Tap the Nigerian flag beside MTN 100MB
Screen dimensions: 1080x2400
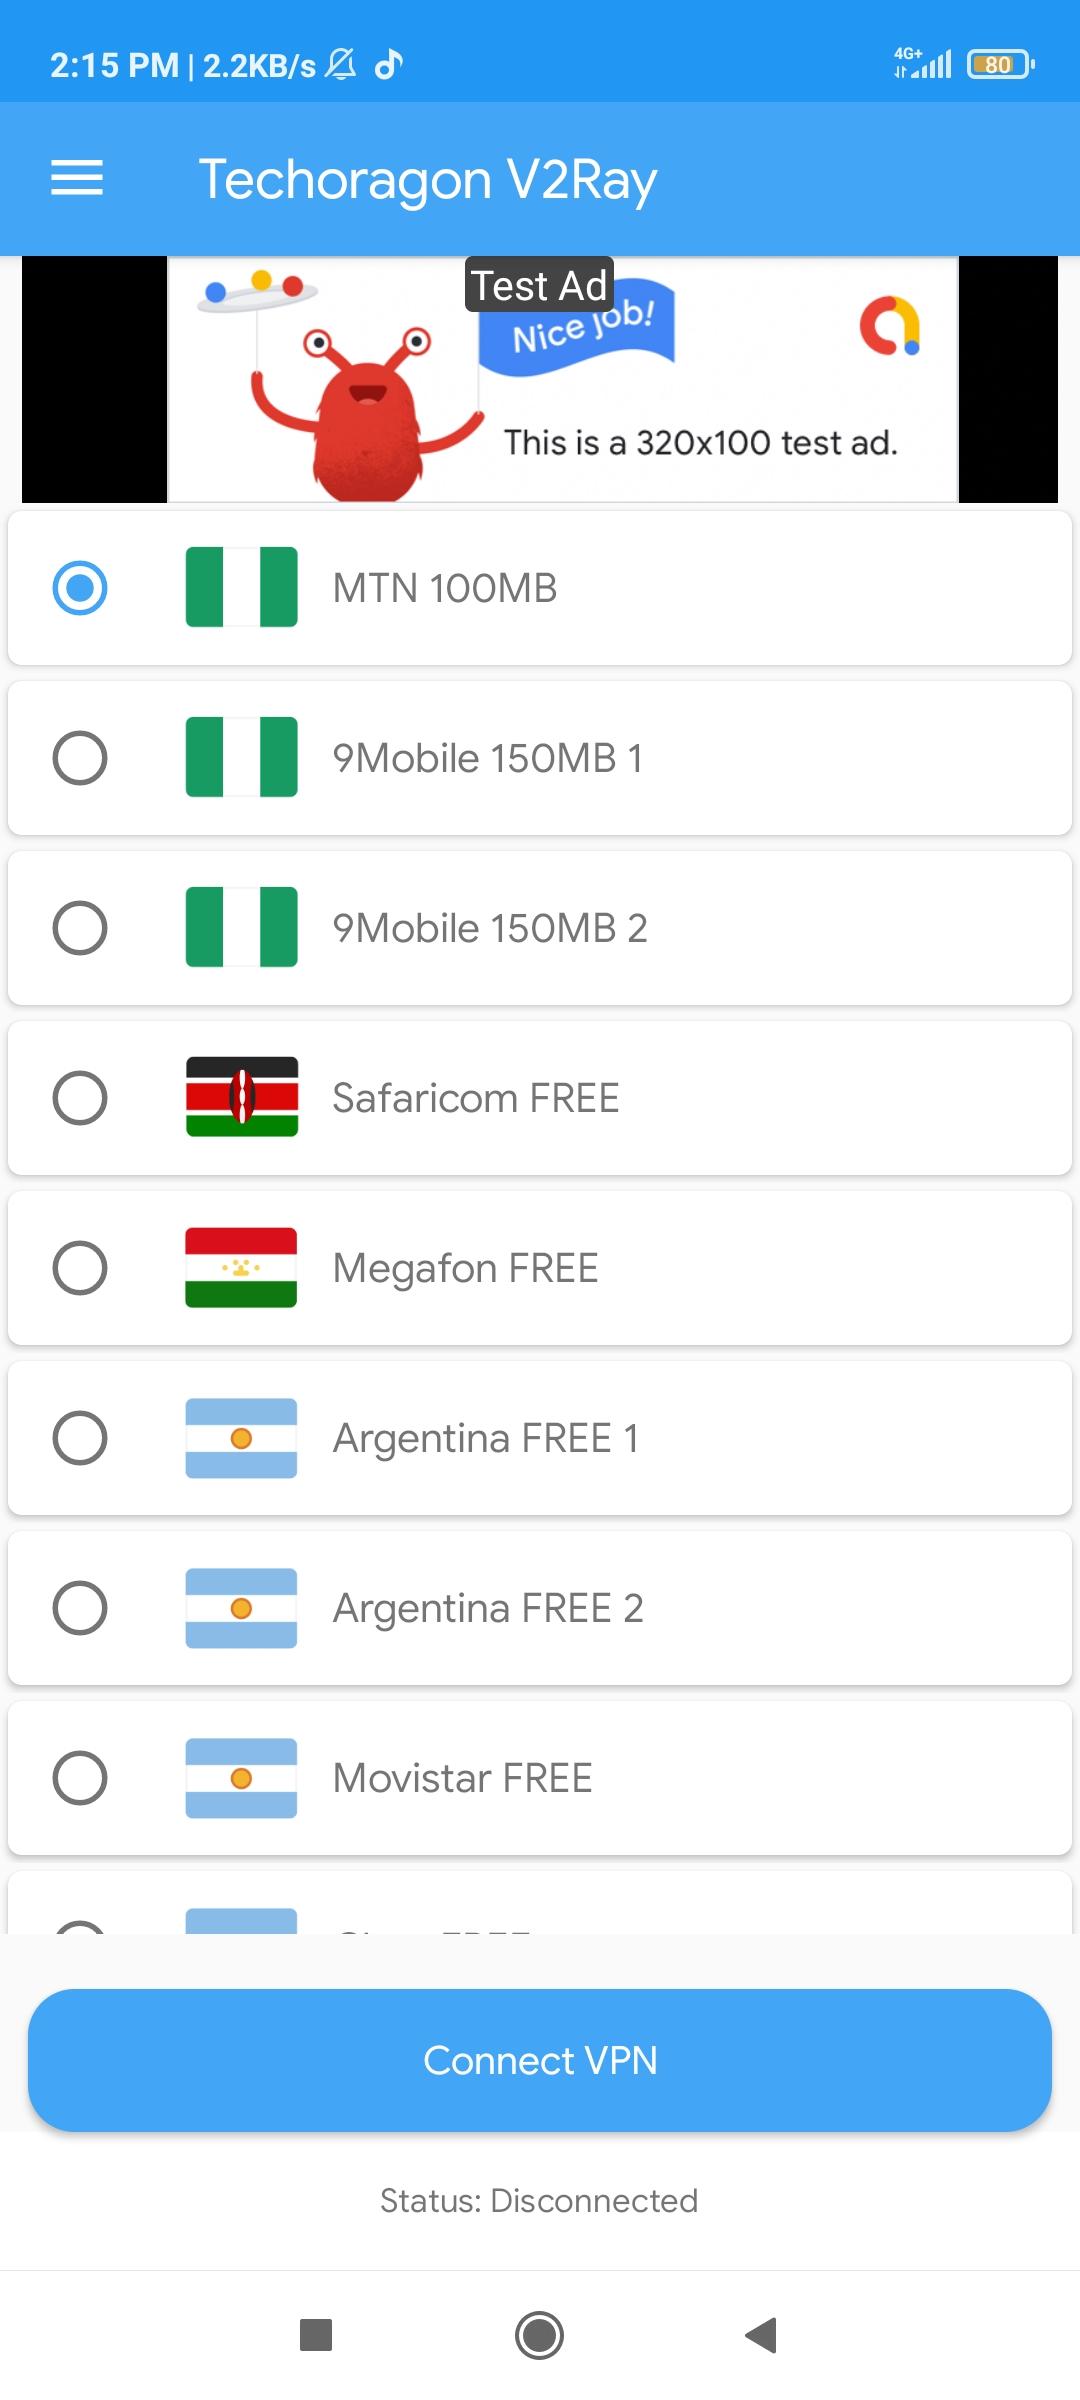(241, 587)
